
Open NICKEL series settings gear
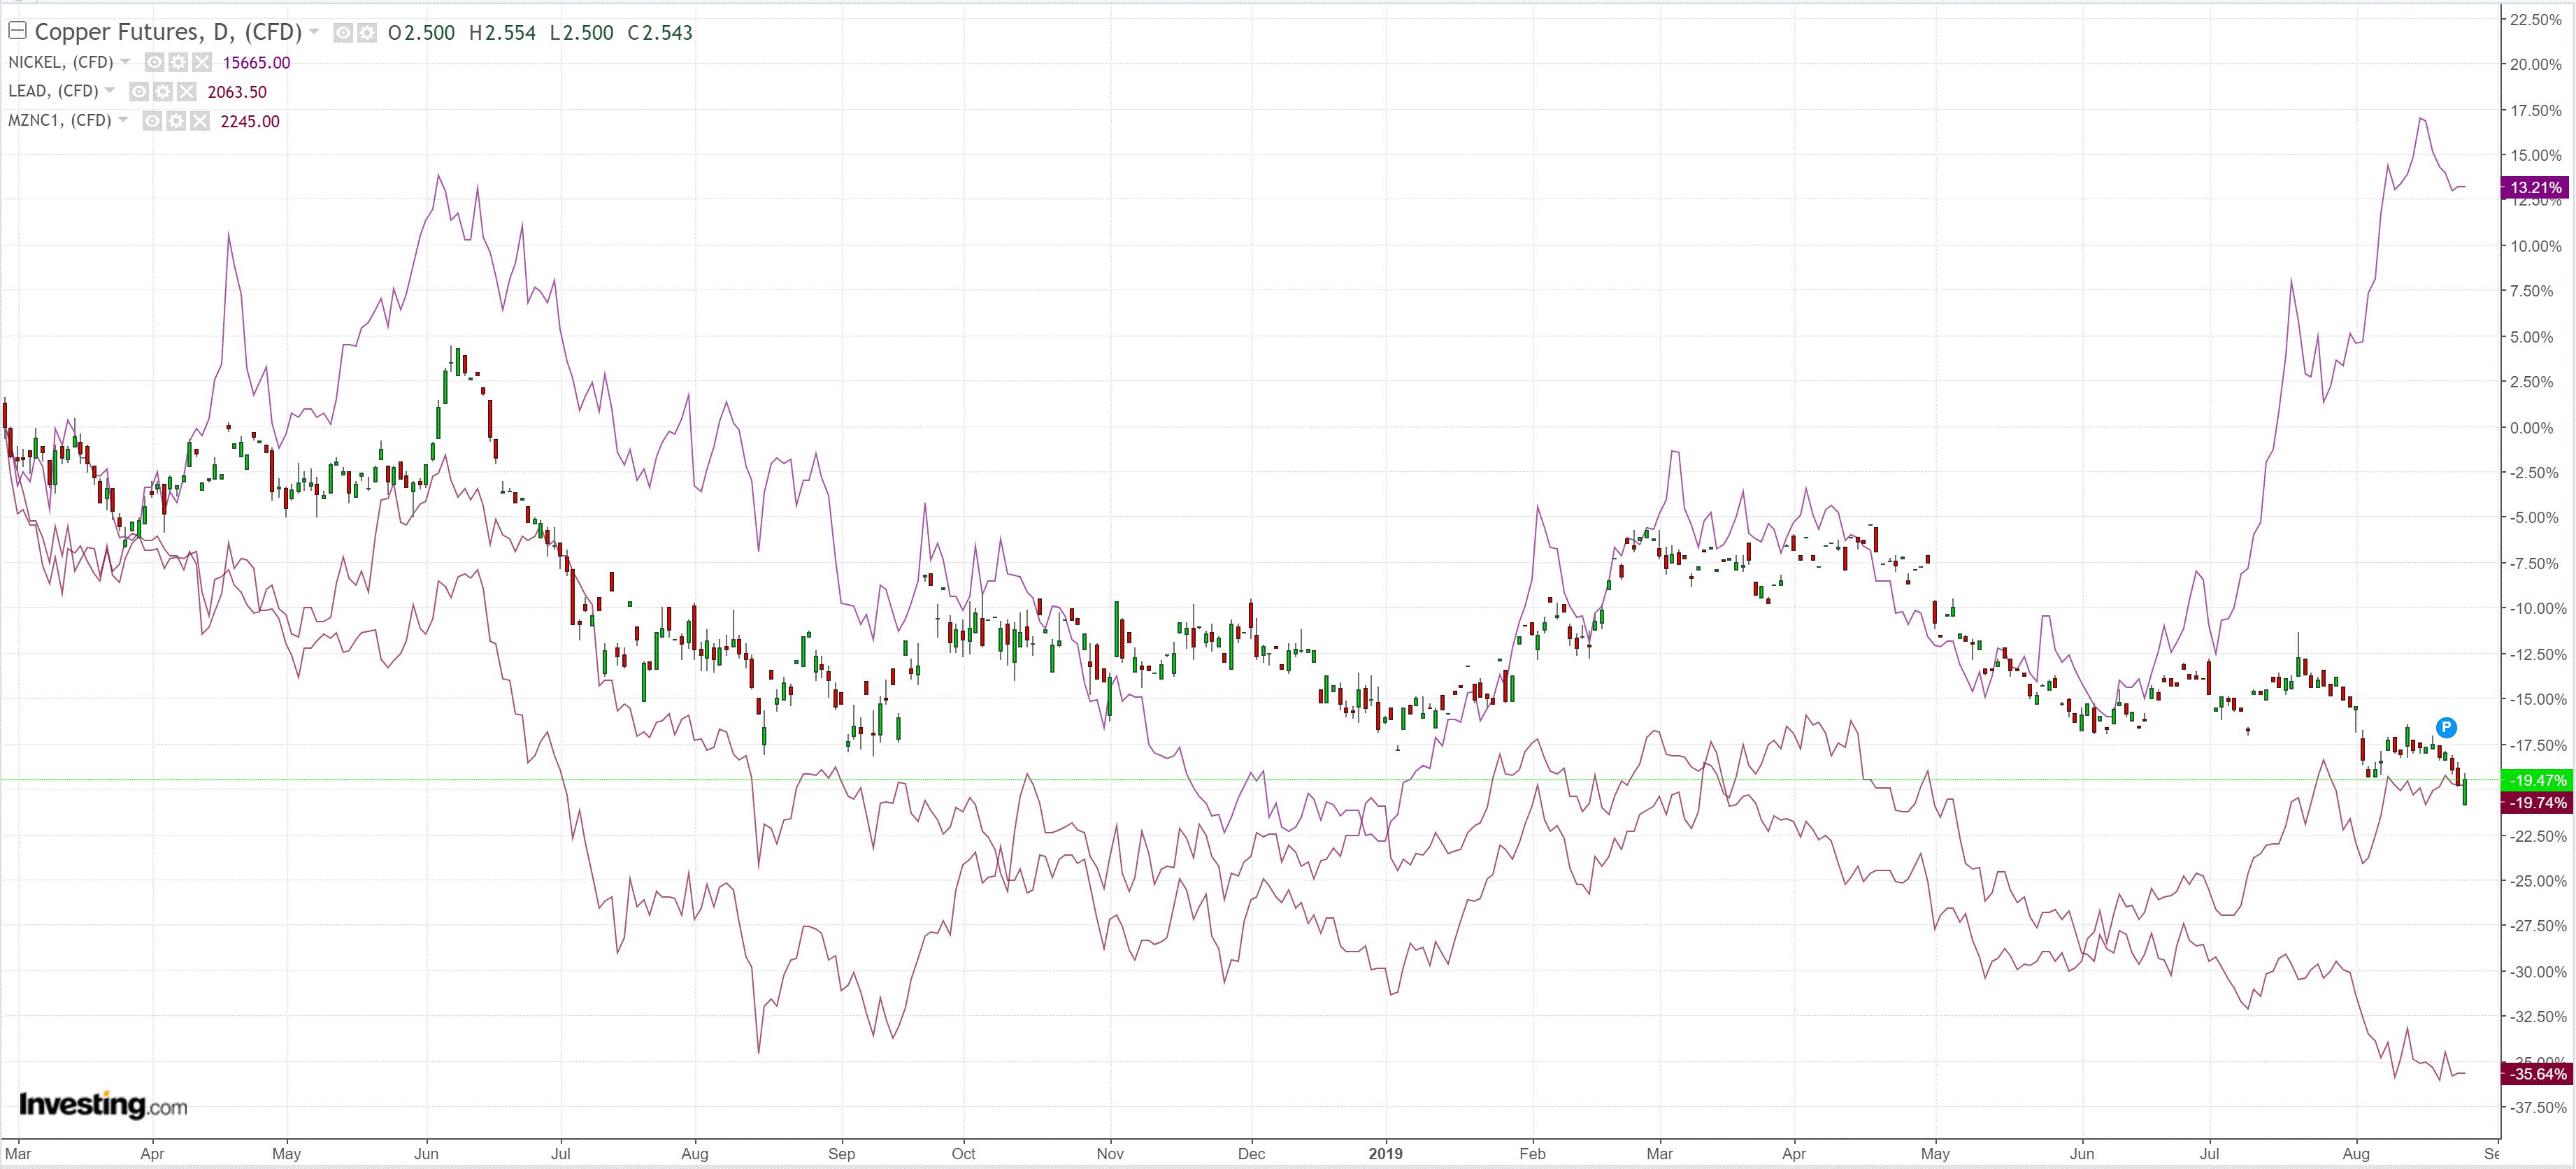(178, 62)
